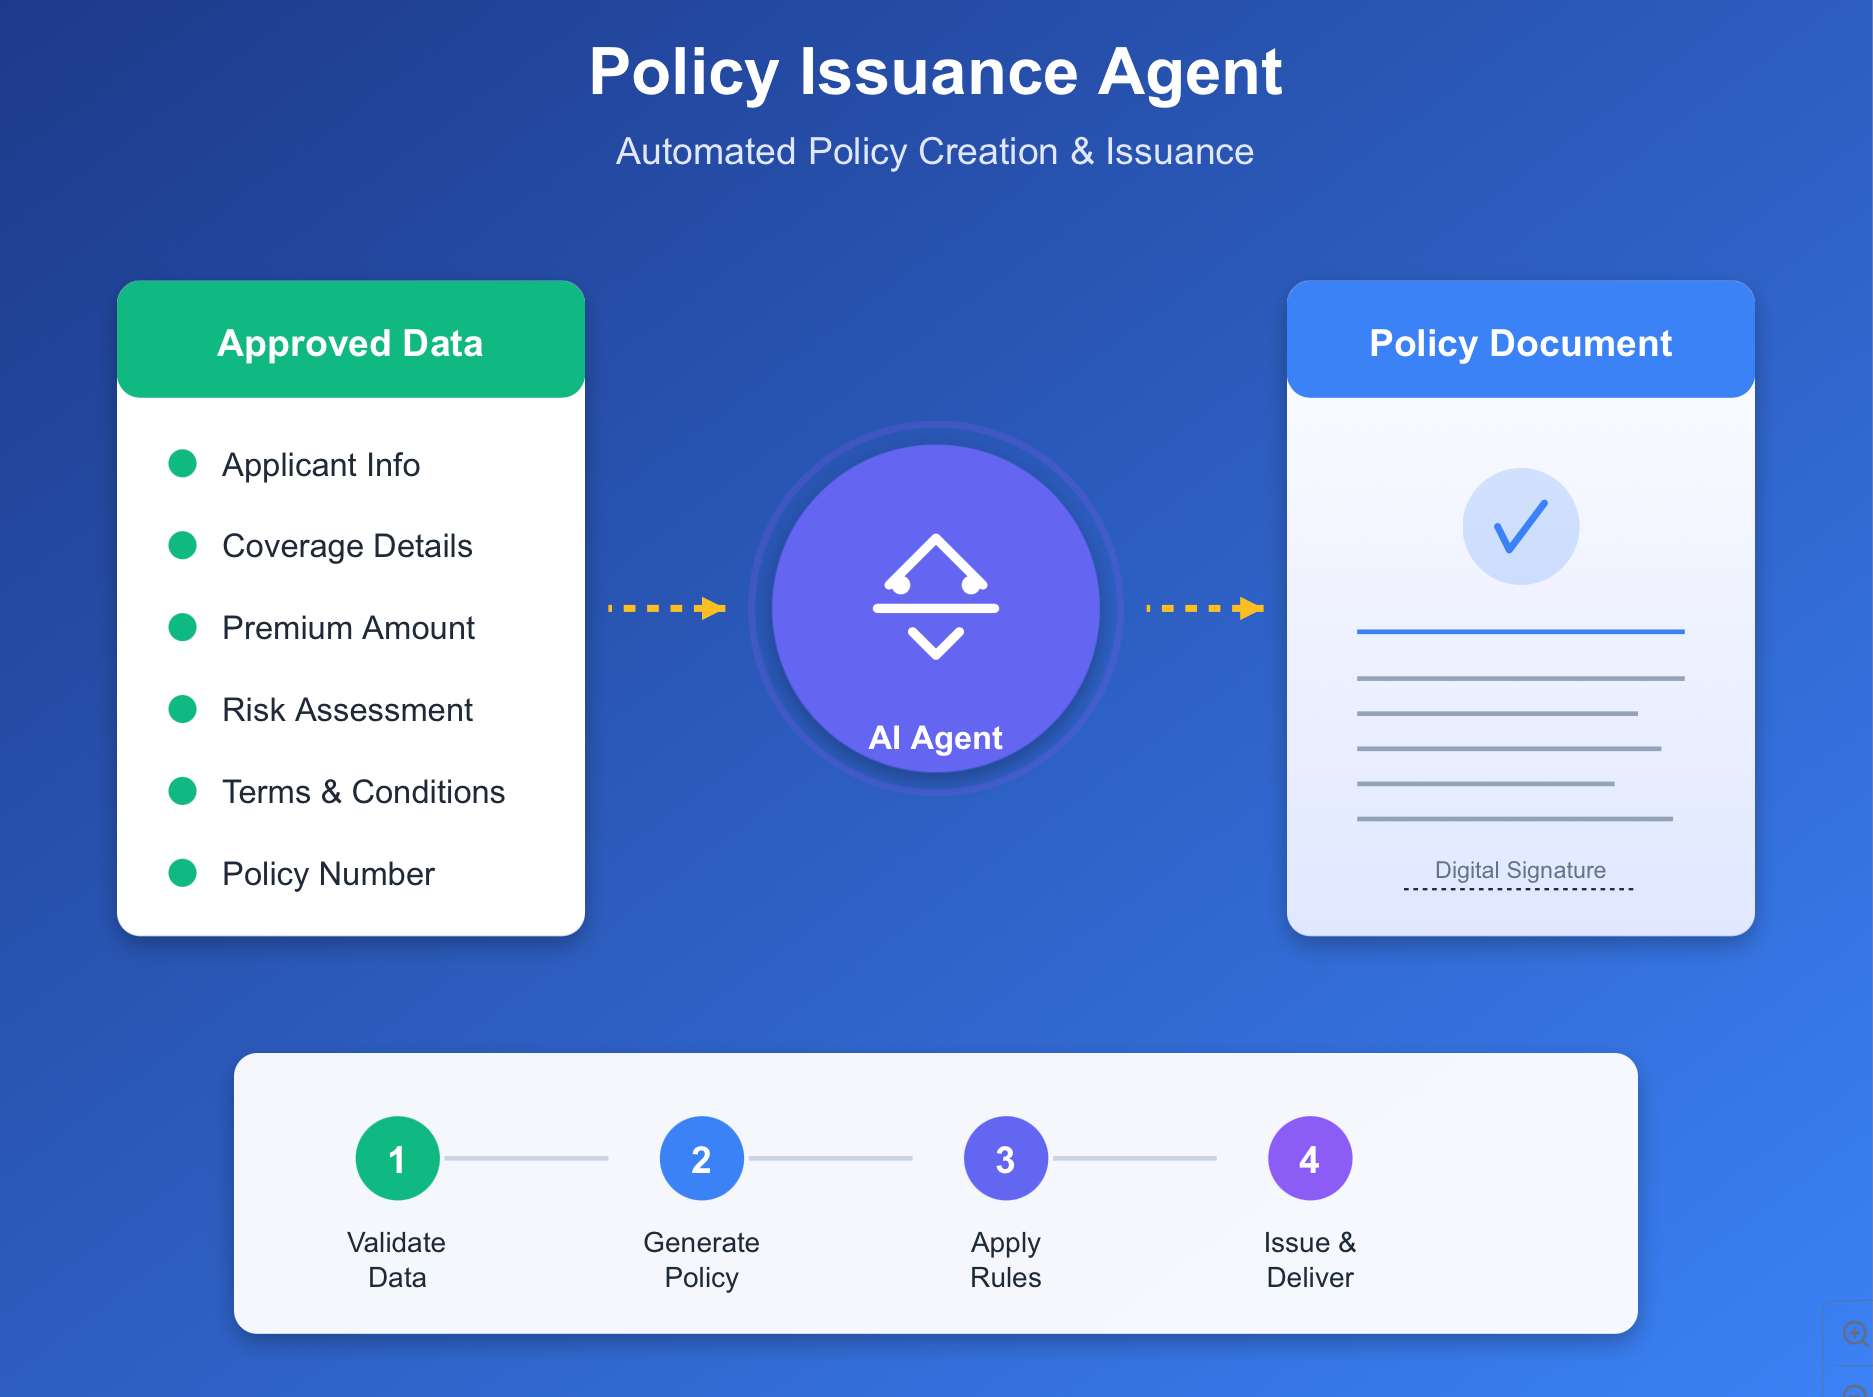Click the Applicant Info item
This screenshot has height=1397, width=1873.
point(321,465)
